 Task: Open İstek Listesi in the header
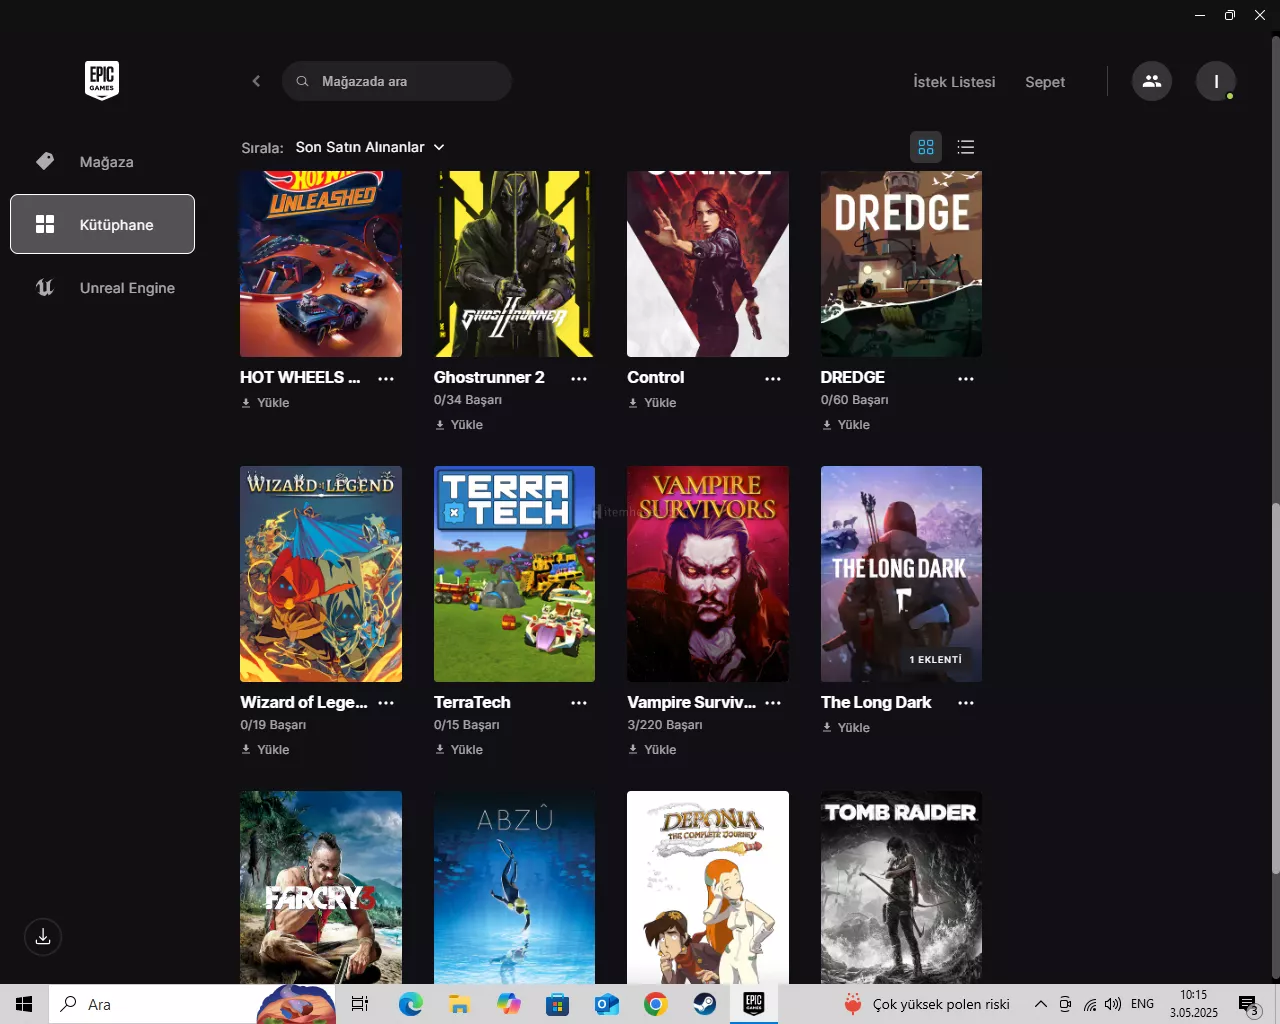point(954,82)
